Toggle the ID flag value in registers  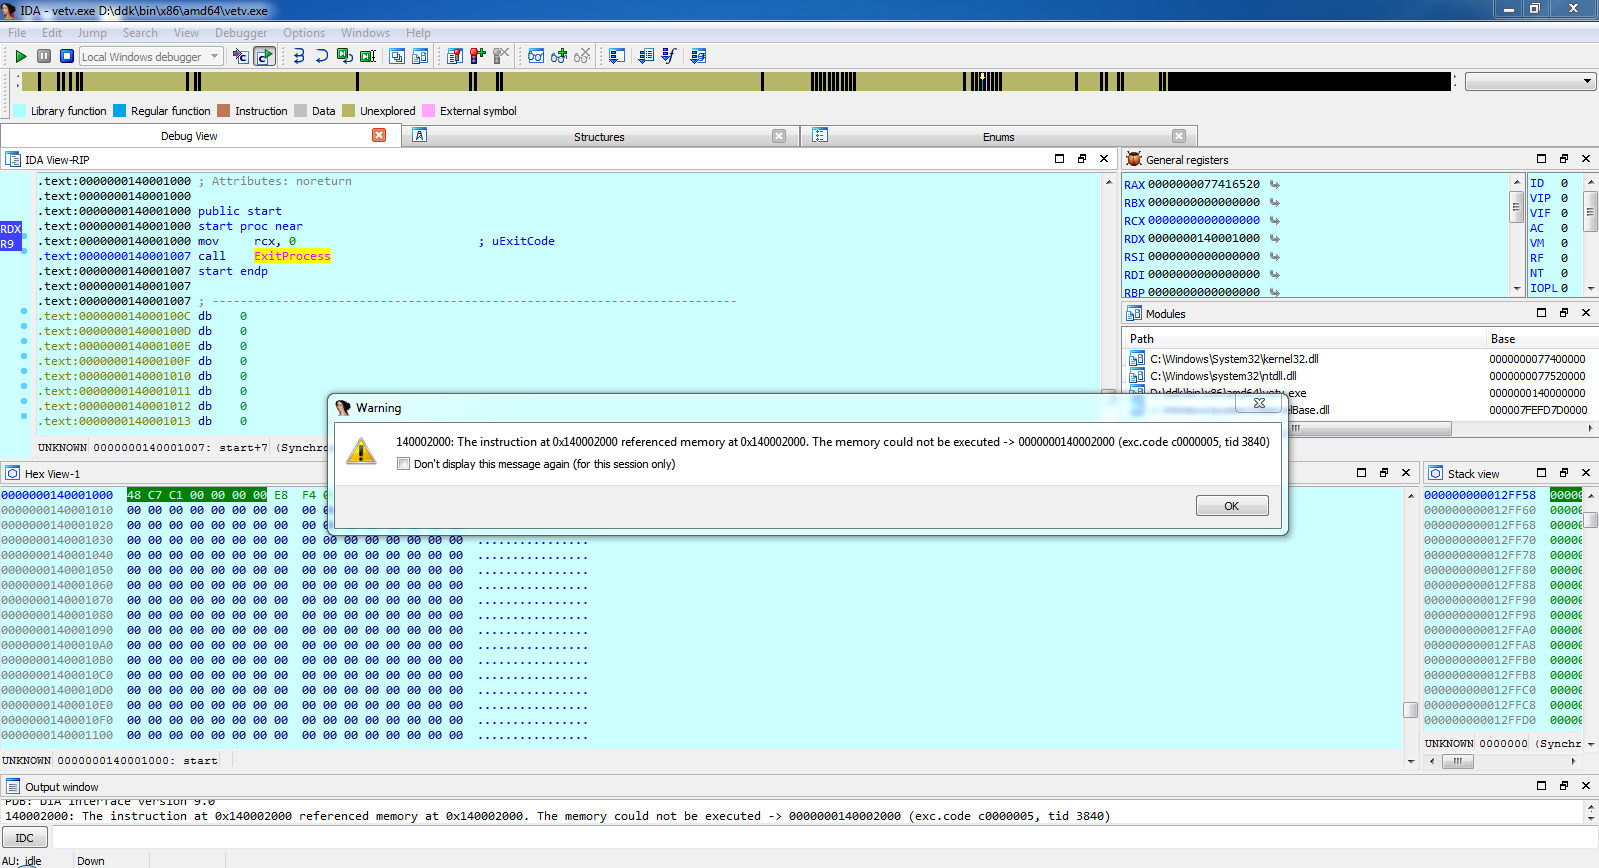click(x=1564, y=183)
